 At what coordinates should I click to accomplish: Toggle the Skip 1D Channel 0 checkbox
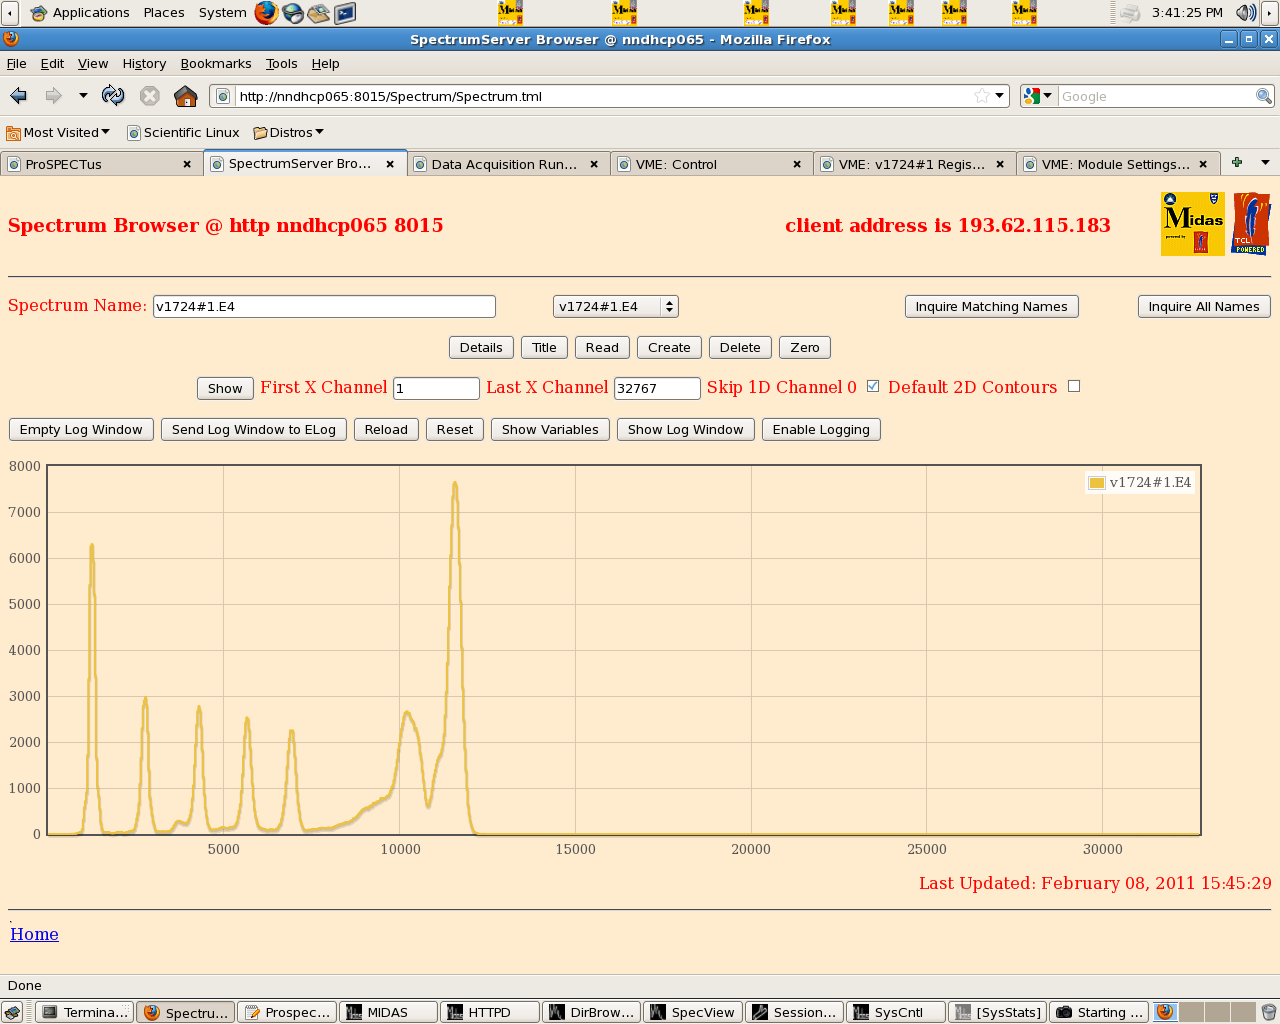coord(873,386)
